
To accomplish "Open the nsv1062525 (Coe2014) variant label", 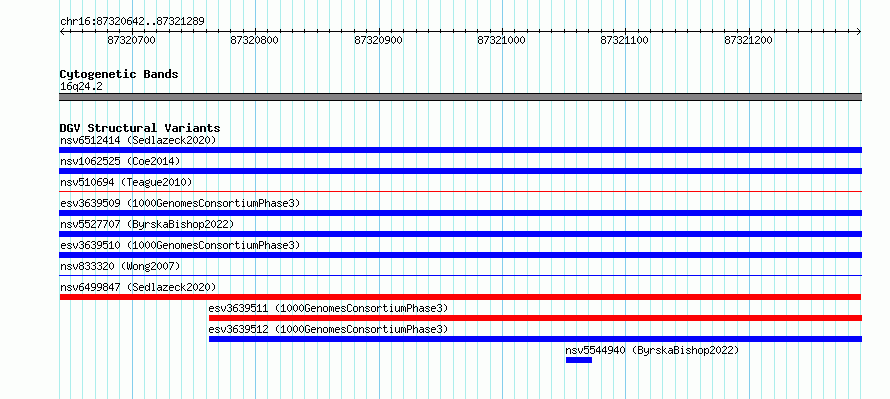I will [x=120, y=161].
